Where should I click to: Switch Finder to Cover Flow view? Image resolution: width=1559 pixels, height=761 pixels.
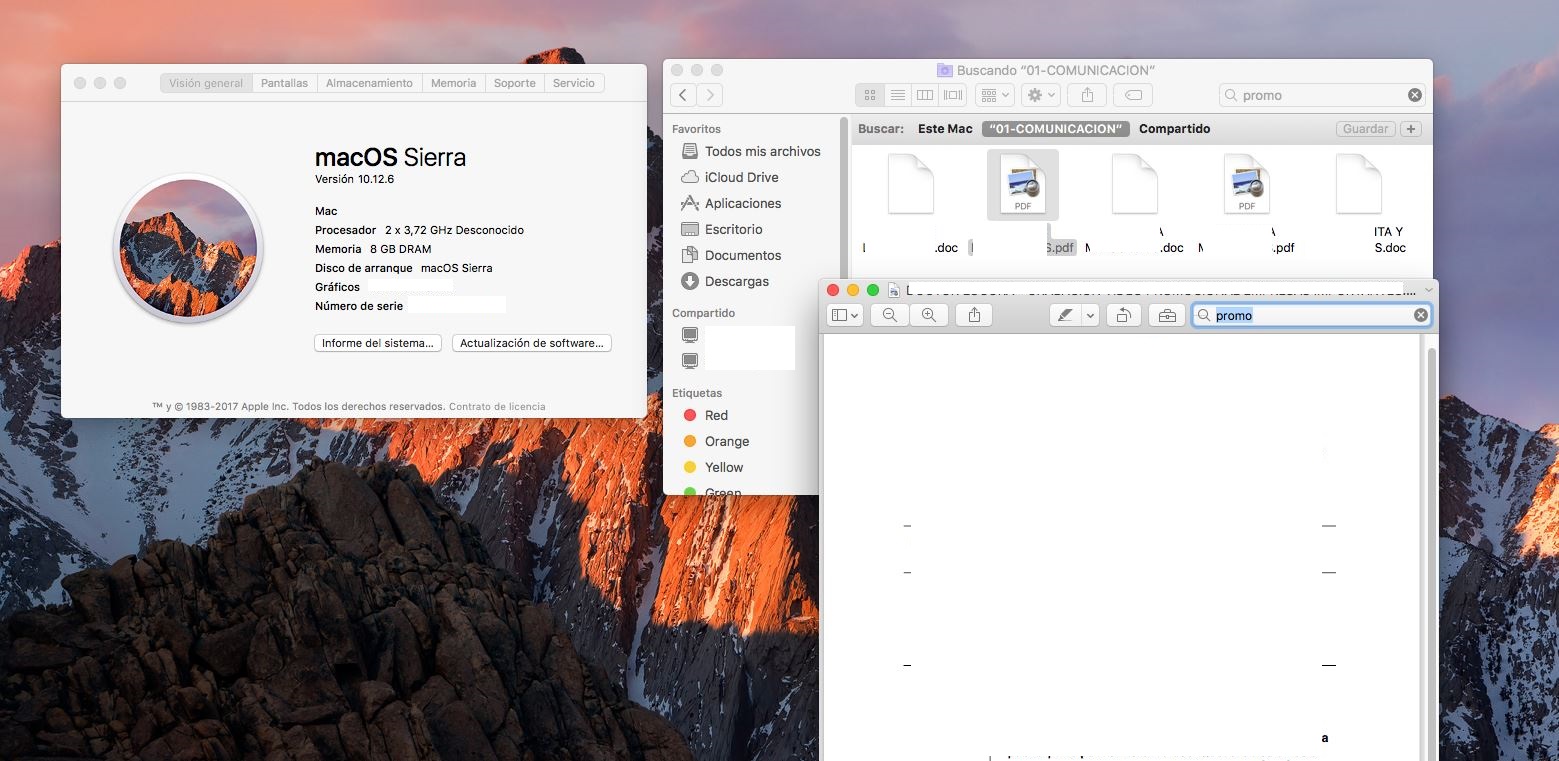coord(953,95)
